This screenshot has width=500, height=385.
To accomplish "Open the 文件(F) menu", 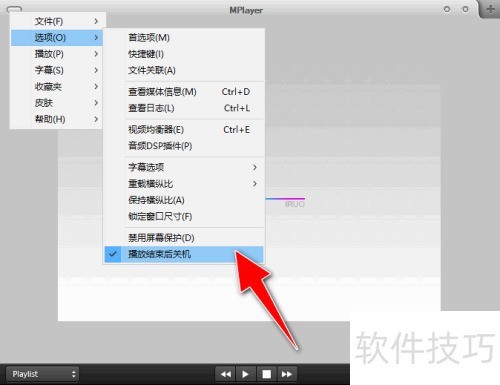I will click(x=57, y=21).
